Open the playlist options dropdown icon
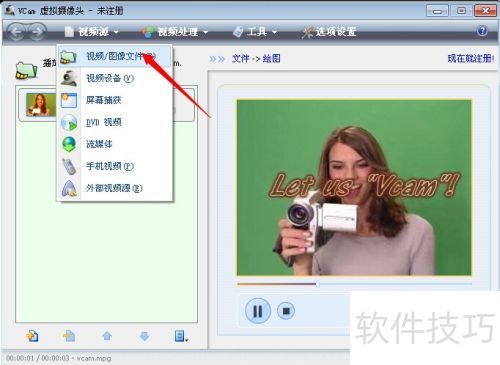Viewport: 500px width, 365px height. click(181, 336)
